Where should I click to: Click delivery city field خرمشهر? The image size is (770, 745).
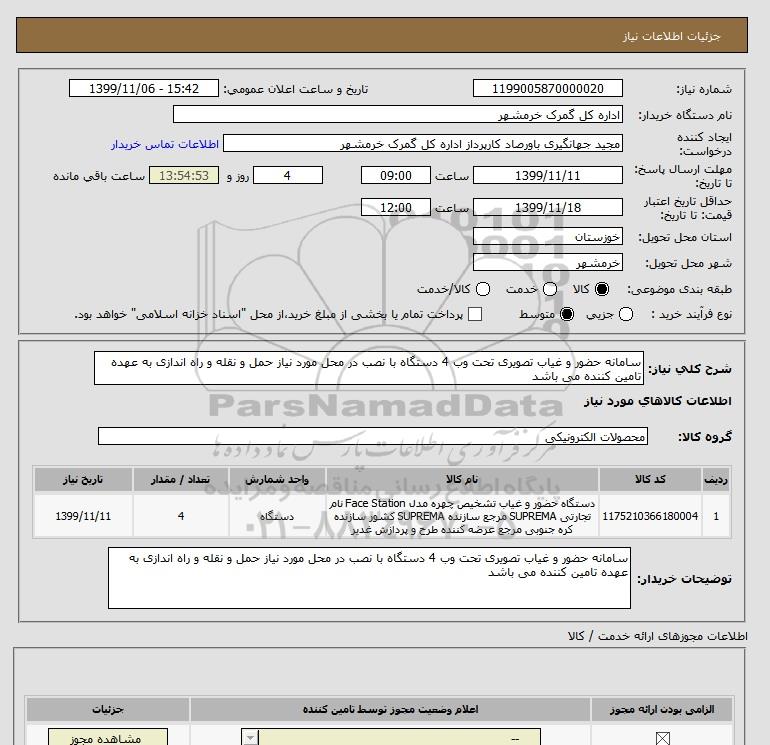[548, 263]
